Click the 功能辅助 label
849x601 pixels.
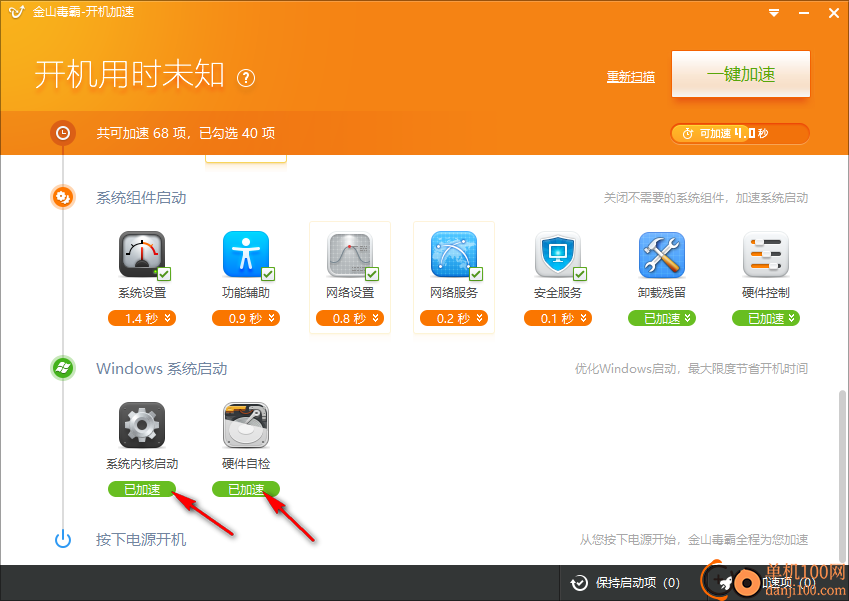pos(246,293)
